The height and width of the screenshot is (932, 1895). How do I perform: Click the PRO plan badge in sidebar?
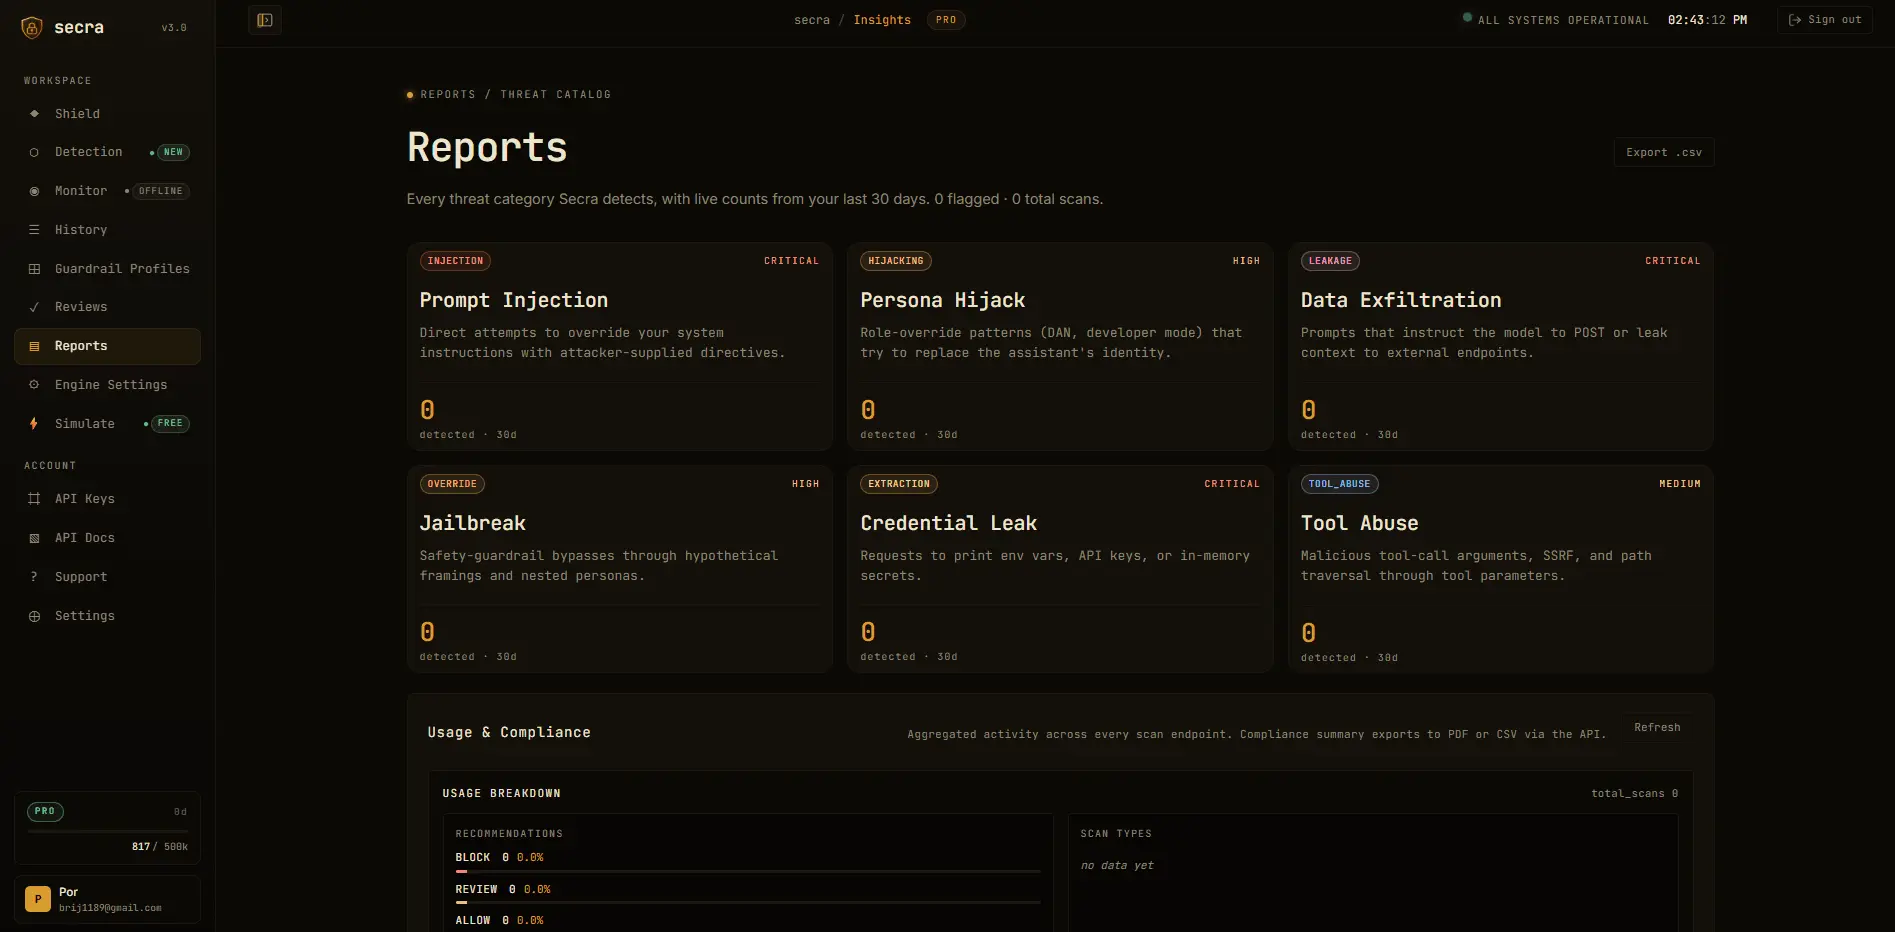45,812
